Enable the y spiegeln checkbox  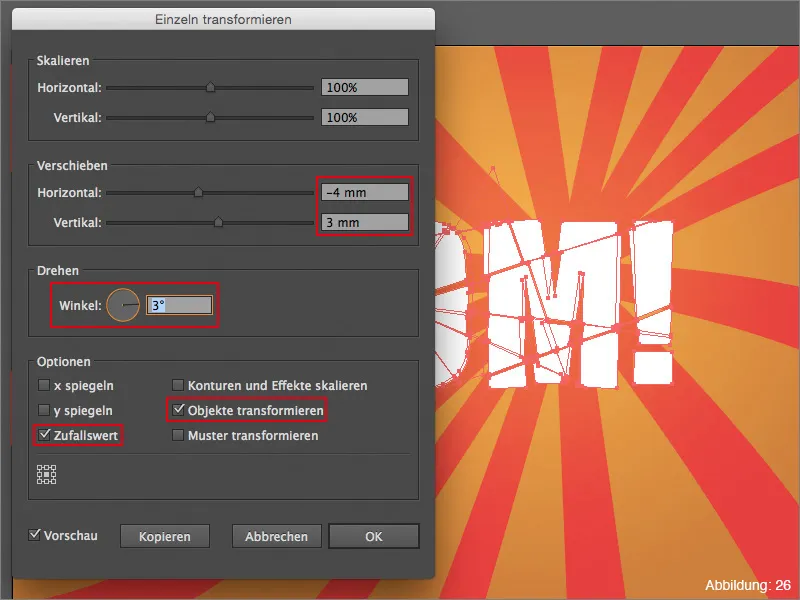click(x=44, y=410)
